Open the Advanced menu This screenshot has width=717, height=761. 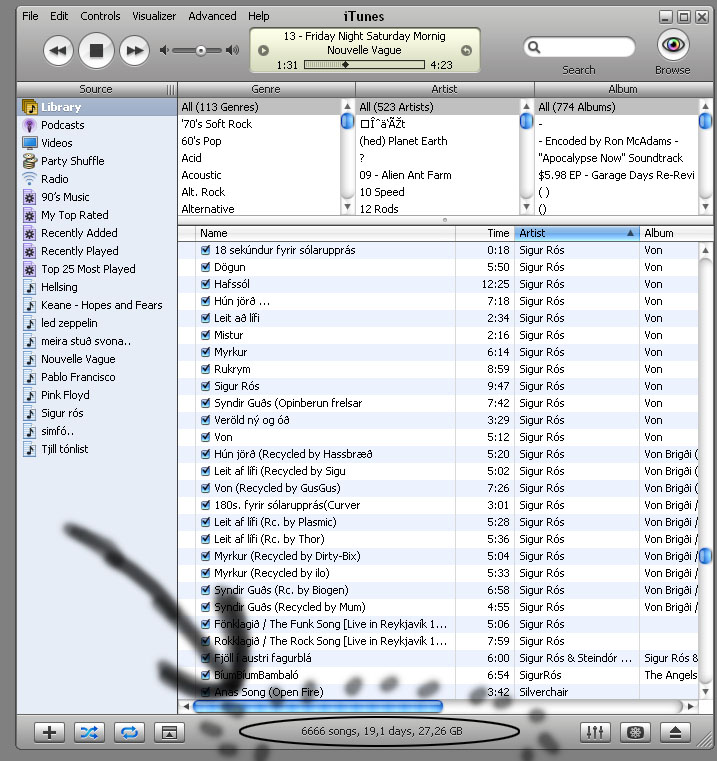[x=212, y=16]
